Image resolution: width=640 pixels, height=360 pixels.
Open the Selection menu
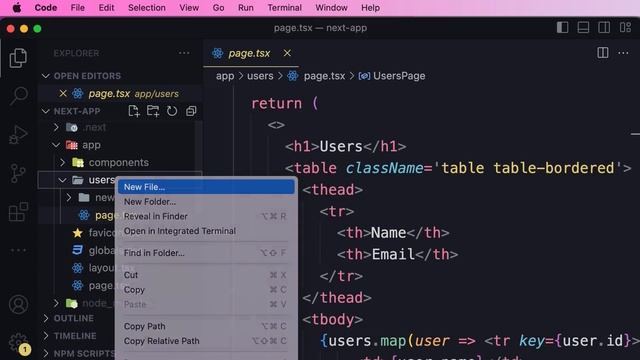pos(147,8)
